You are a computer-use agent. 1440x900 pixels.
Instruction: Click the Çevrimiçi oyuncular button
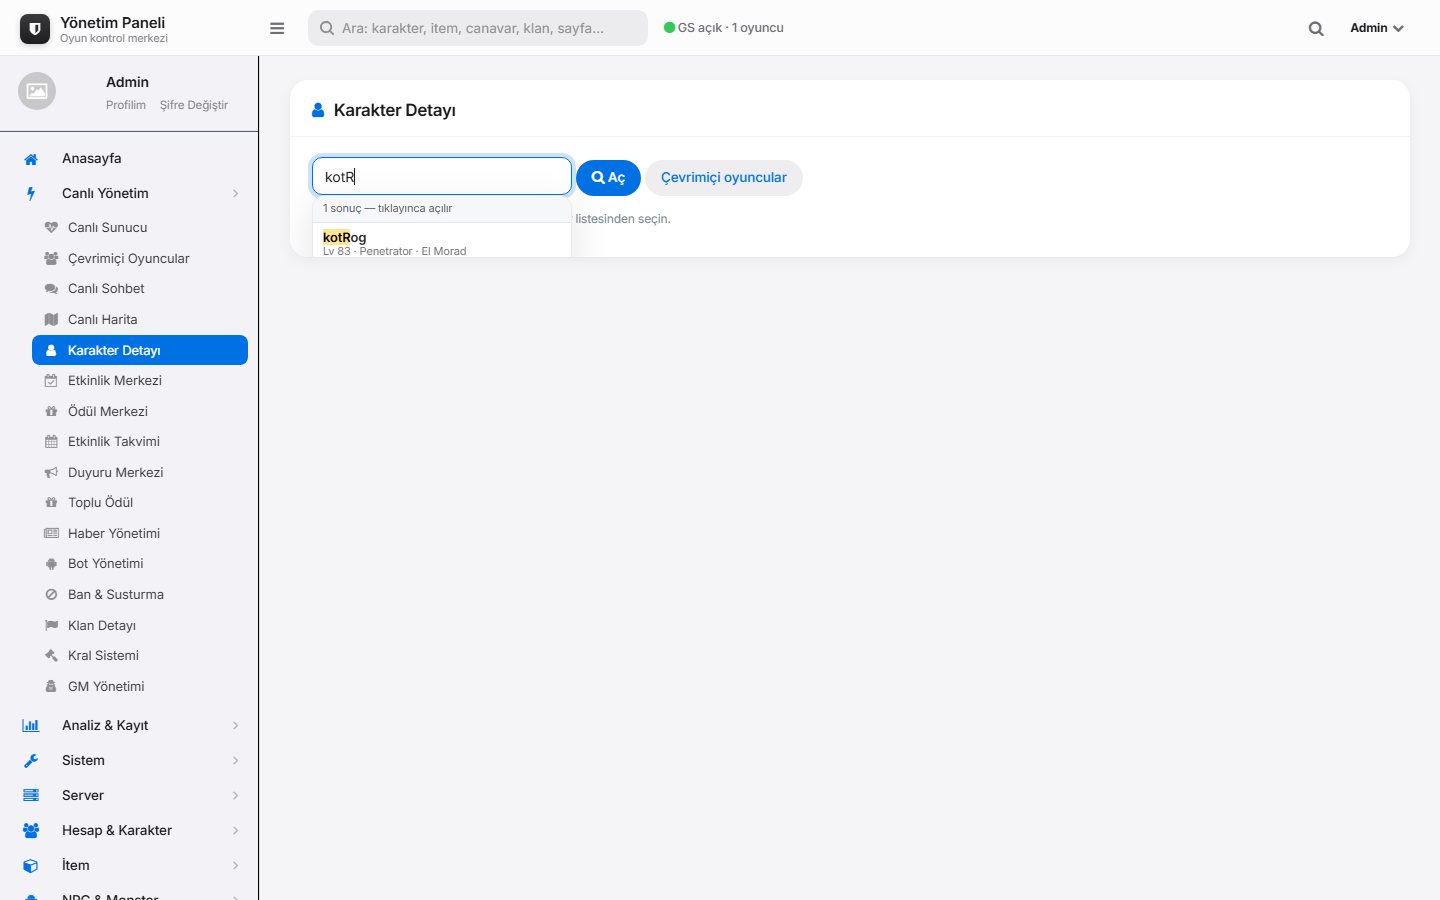(x=724, y=177)
